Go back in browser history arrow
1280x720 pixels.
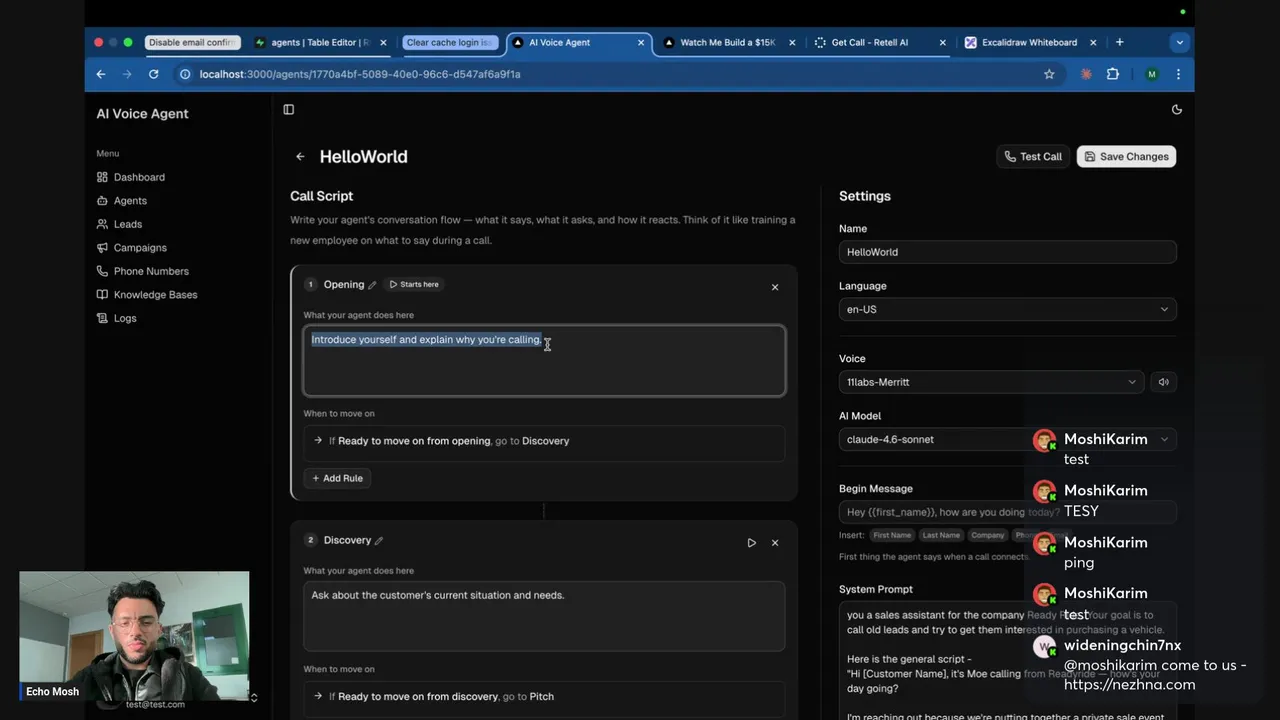point(101,74)
